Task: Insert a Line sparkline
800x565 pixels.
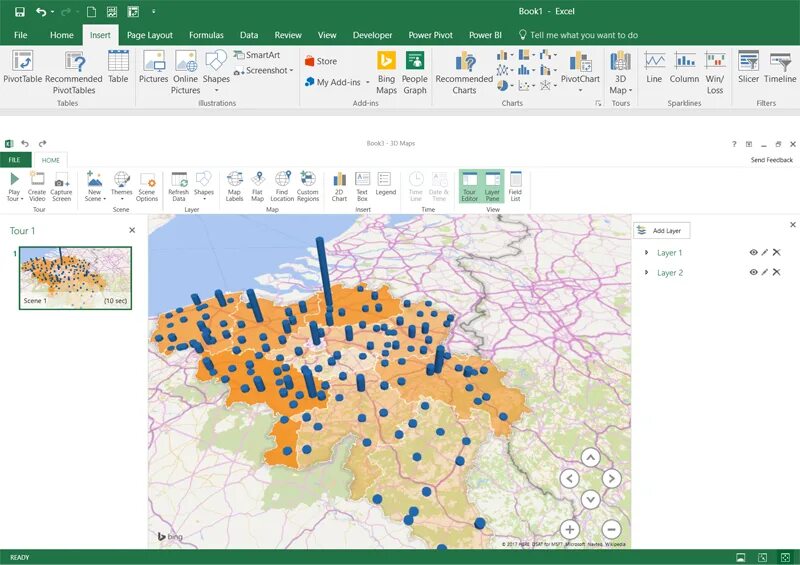Action: [x=654, y=67]
